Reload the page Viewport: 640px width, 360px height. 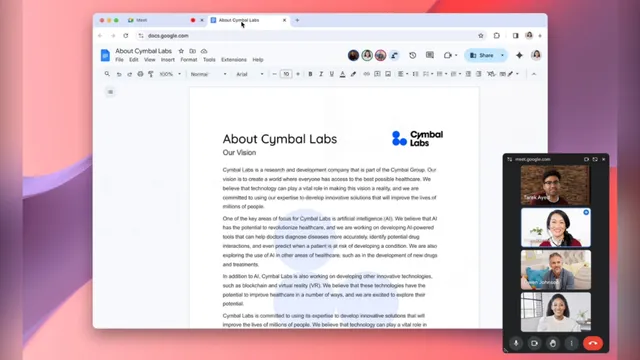126,36
